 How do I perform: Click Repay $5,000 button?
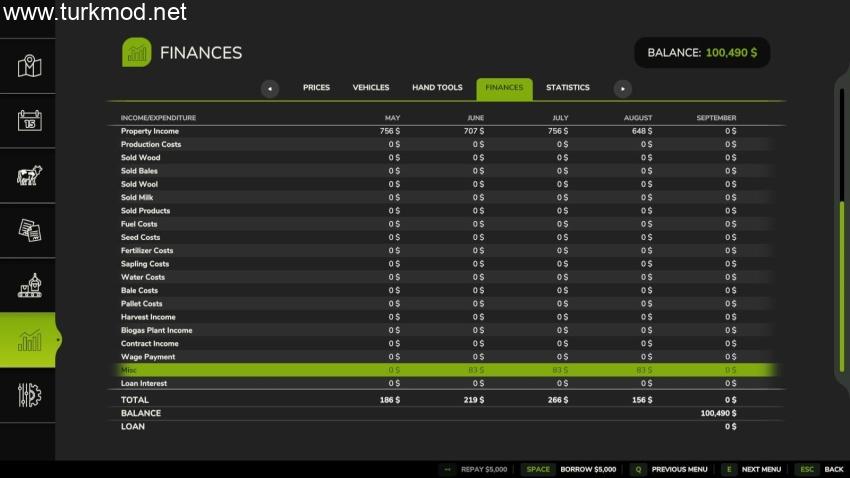click(484, 469)
